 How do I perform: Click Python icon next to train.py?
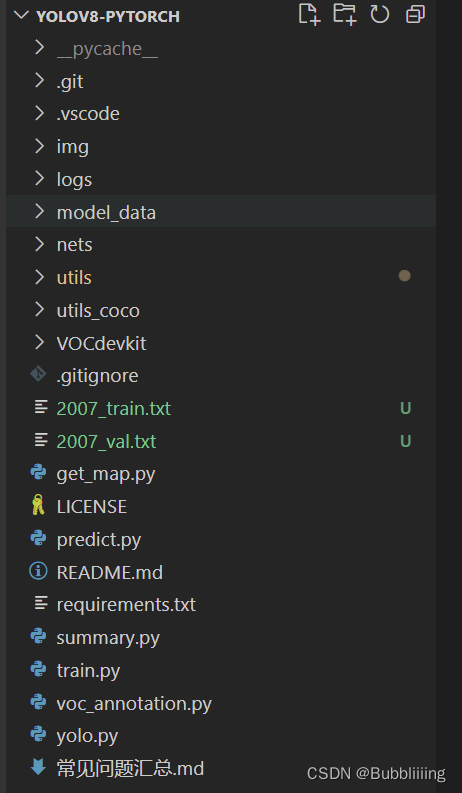coord(38,670)
